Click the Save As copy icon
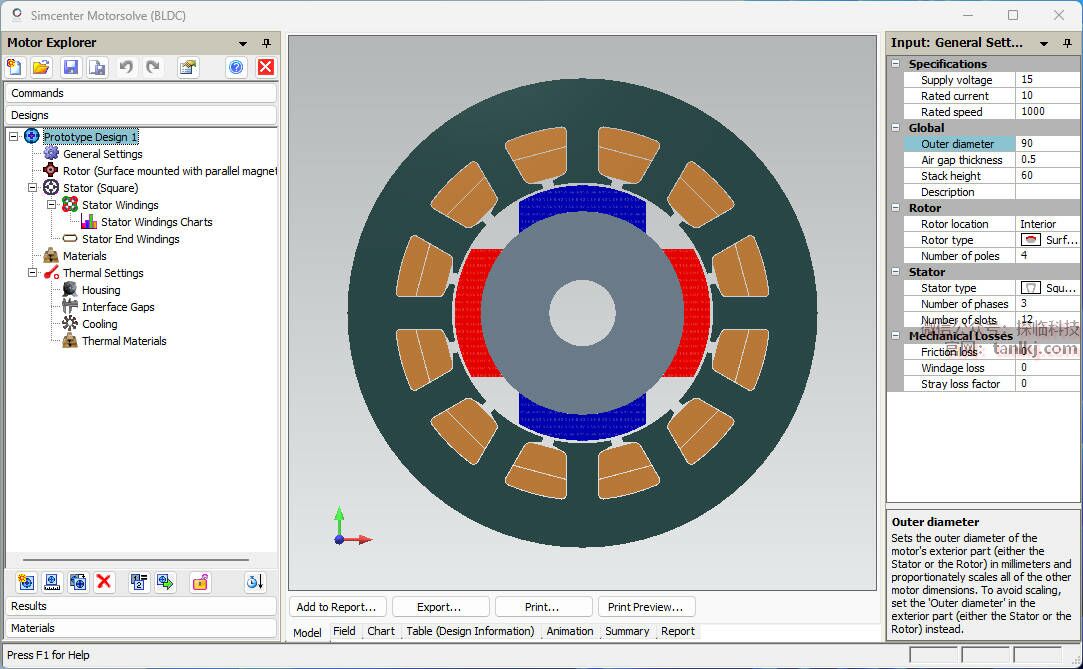The height and width of the screenshot is (669, 1083). pyautogui.click(x=97, y=67)
